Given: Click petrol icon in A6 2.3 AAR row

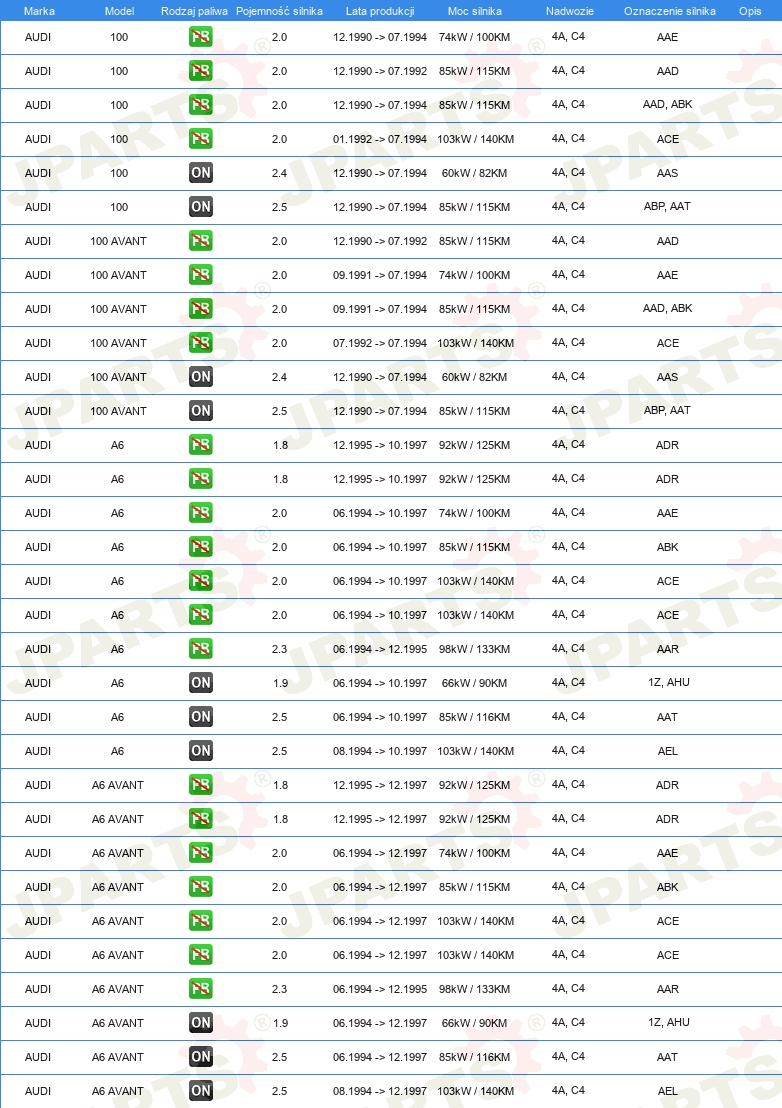Looking at the screenshot, I should (201, 649).
